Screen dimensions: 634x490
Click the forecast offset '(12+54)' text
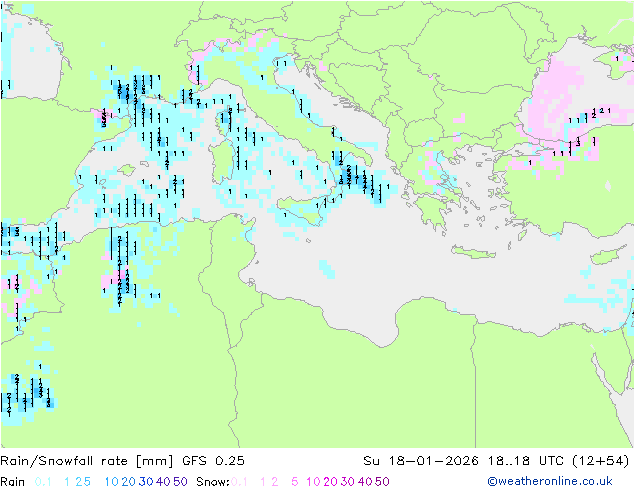[600, 461]
